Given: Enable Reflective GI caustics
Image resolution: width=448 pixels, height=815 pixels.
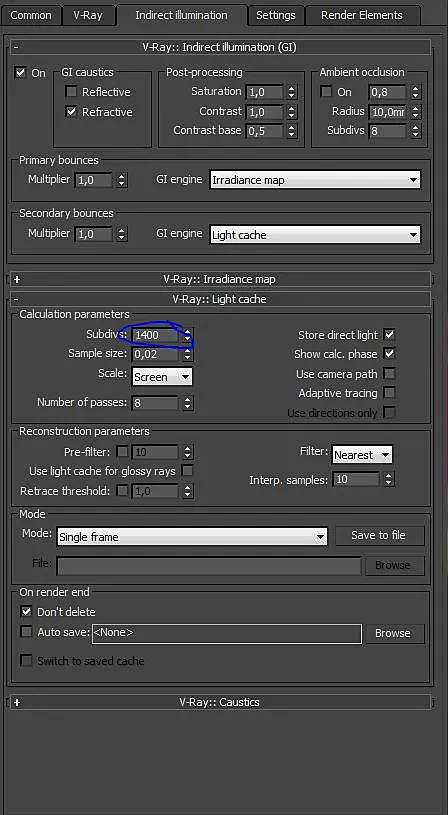Looking at the screenshot, I should 71,92.
